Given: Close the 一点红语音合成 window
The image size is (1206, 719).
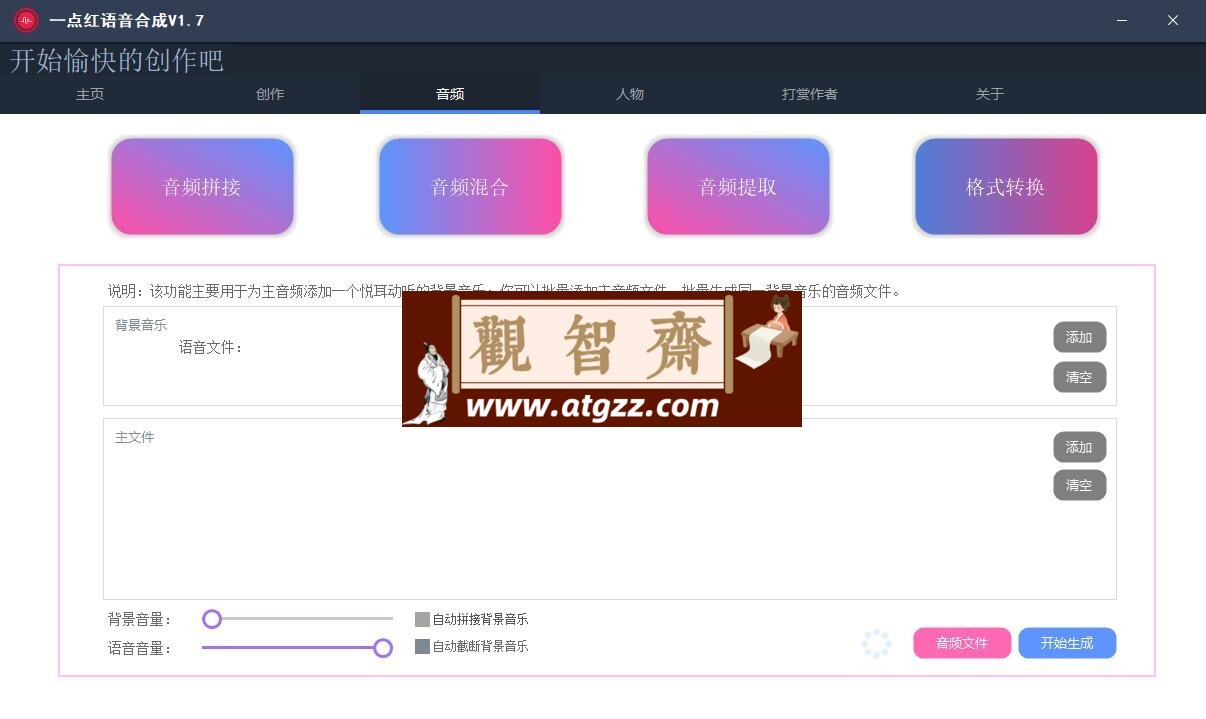Looking at the screenshot, I should point(1173,20).
